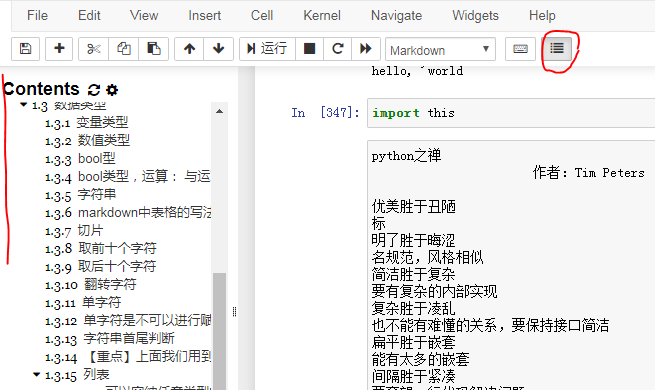The image size is (655, 390).
Task: Go to section 1.3.3 bool型
Action: [x=80, y=159]
